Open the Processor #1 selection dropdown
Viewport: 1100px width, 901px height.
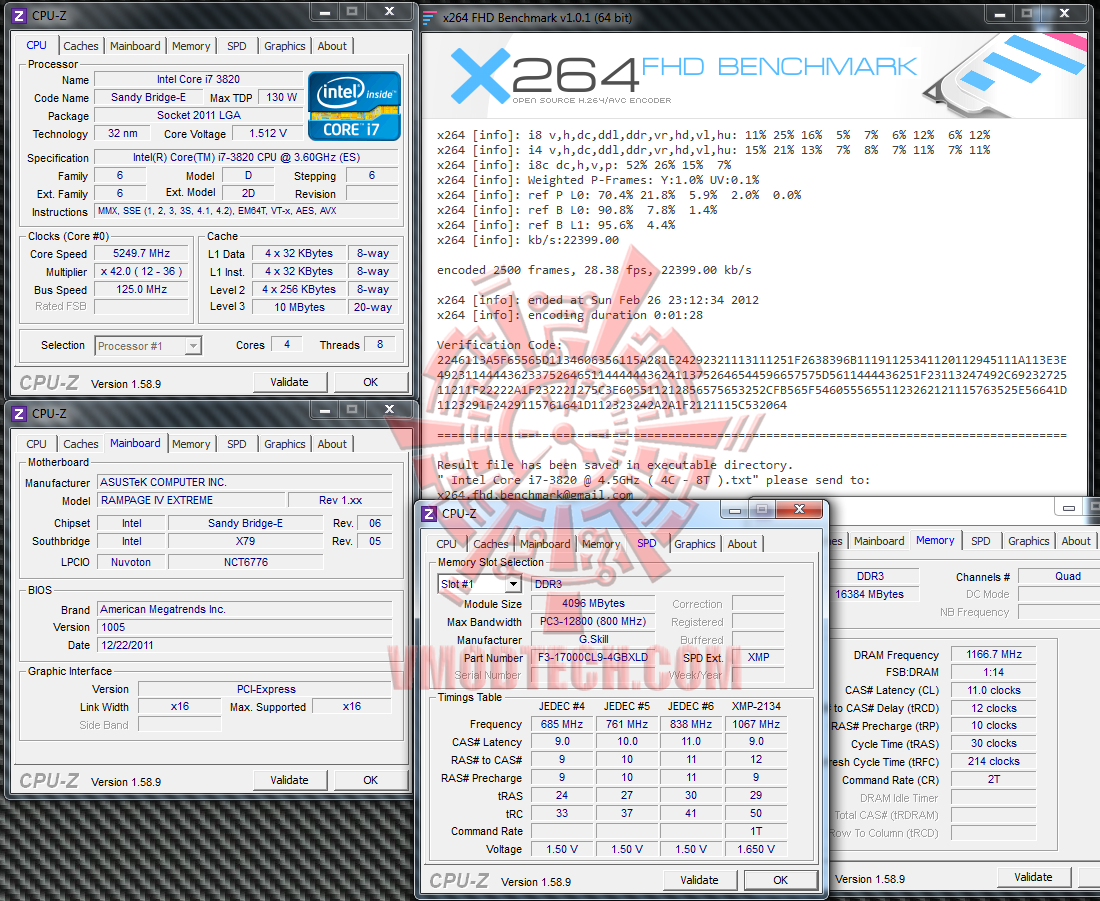pyautogui.click(x=193, y=345)
